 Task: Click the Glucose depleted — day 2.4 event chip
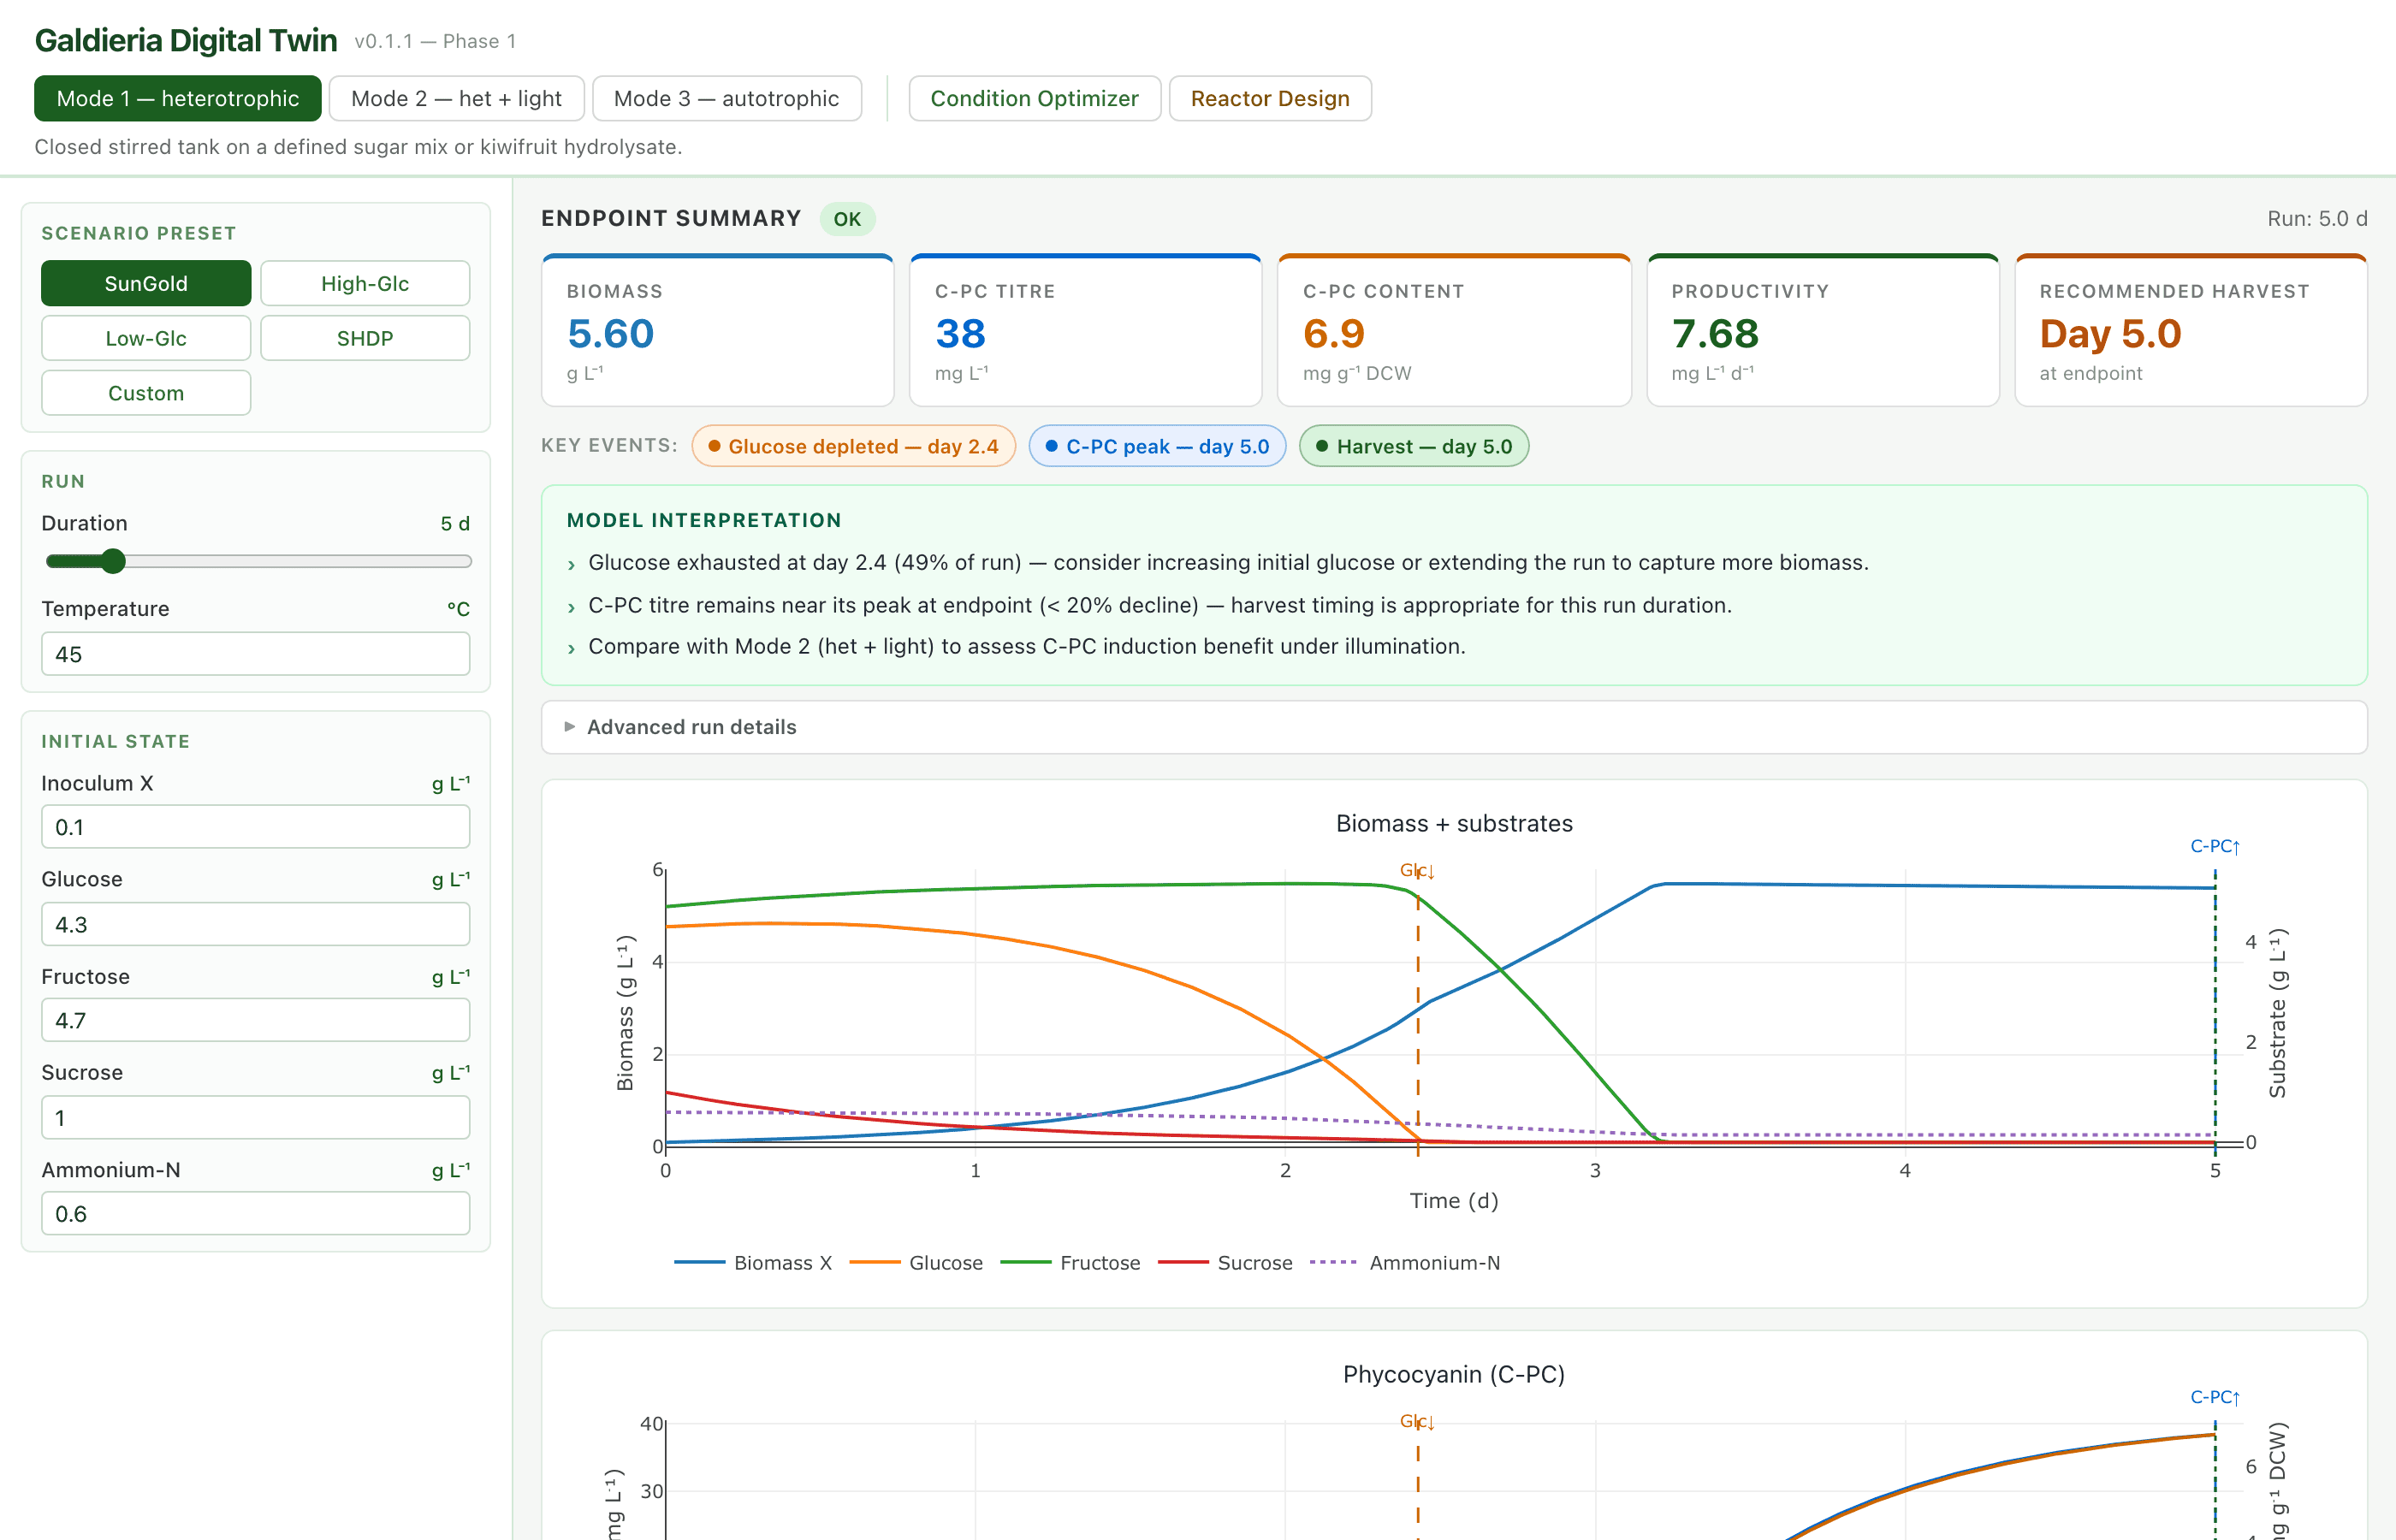(853, 446)
